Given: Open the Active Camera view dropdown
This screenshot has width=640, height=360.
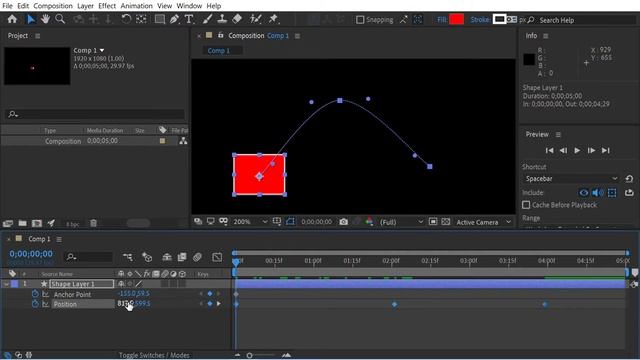Looking at the screenshot, I should 483,222.
